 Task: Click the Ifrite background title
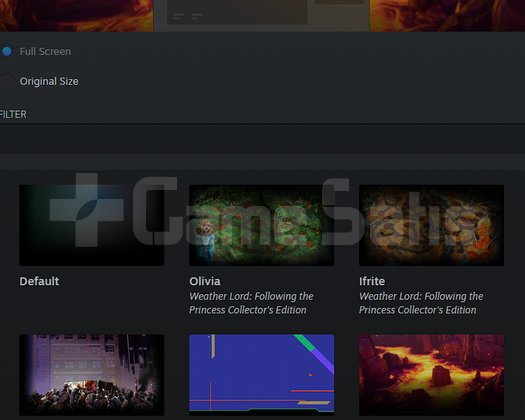tap(372, 281)
